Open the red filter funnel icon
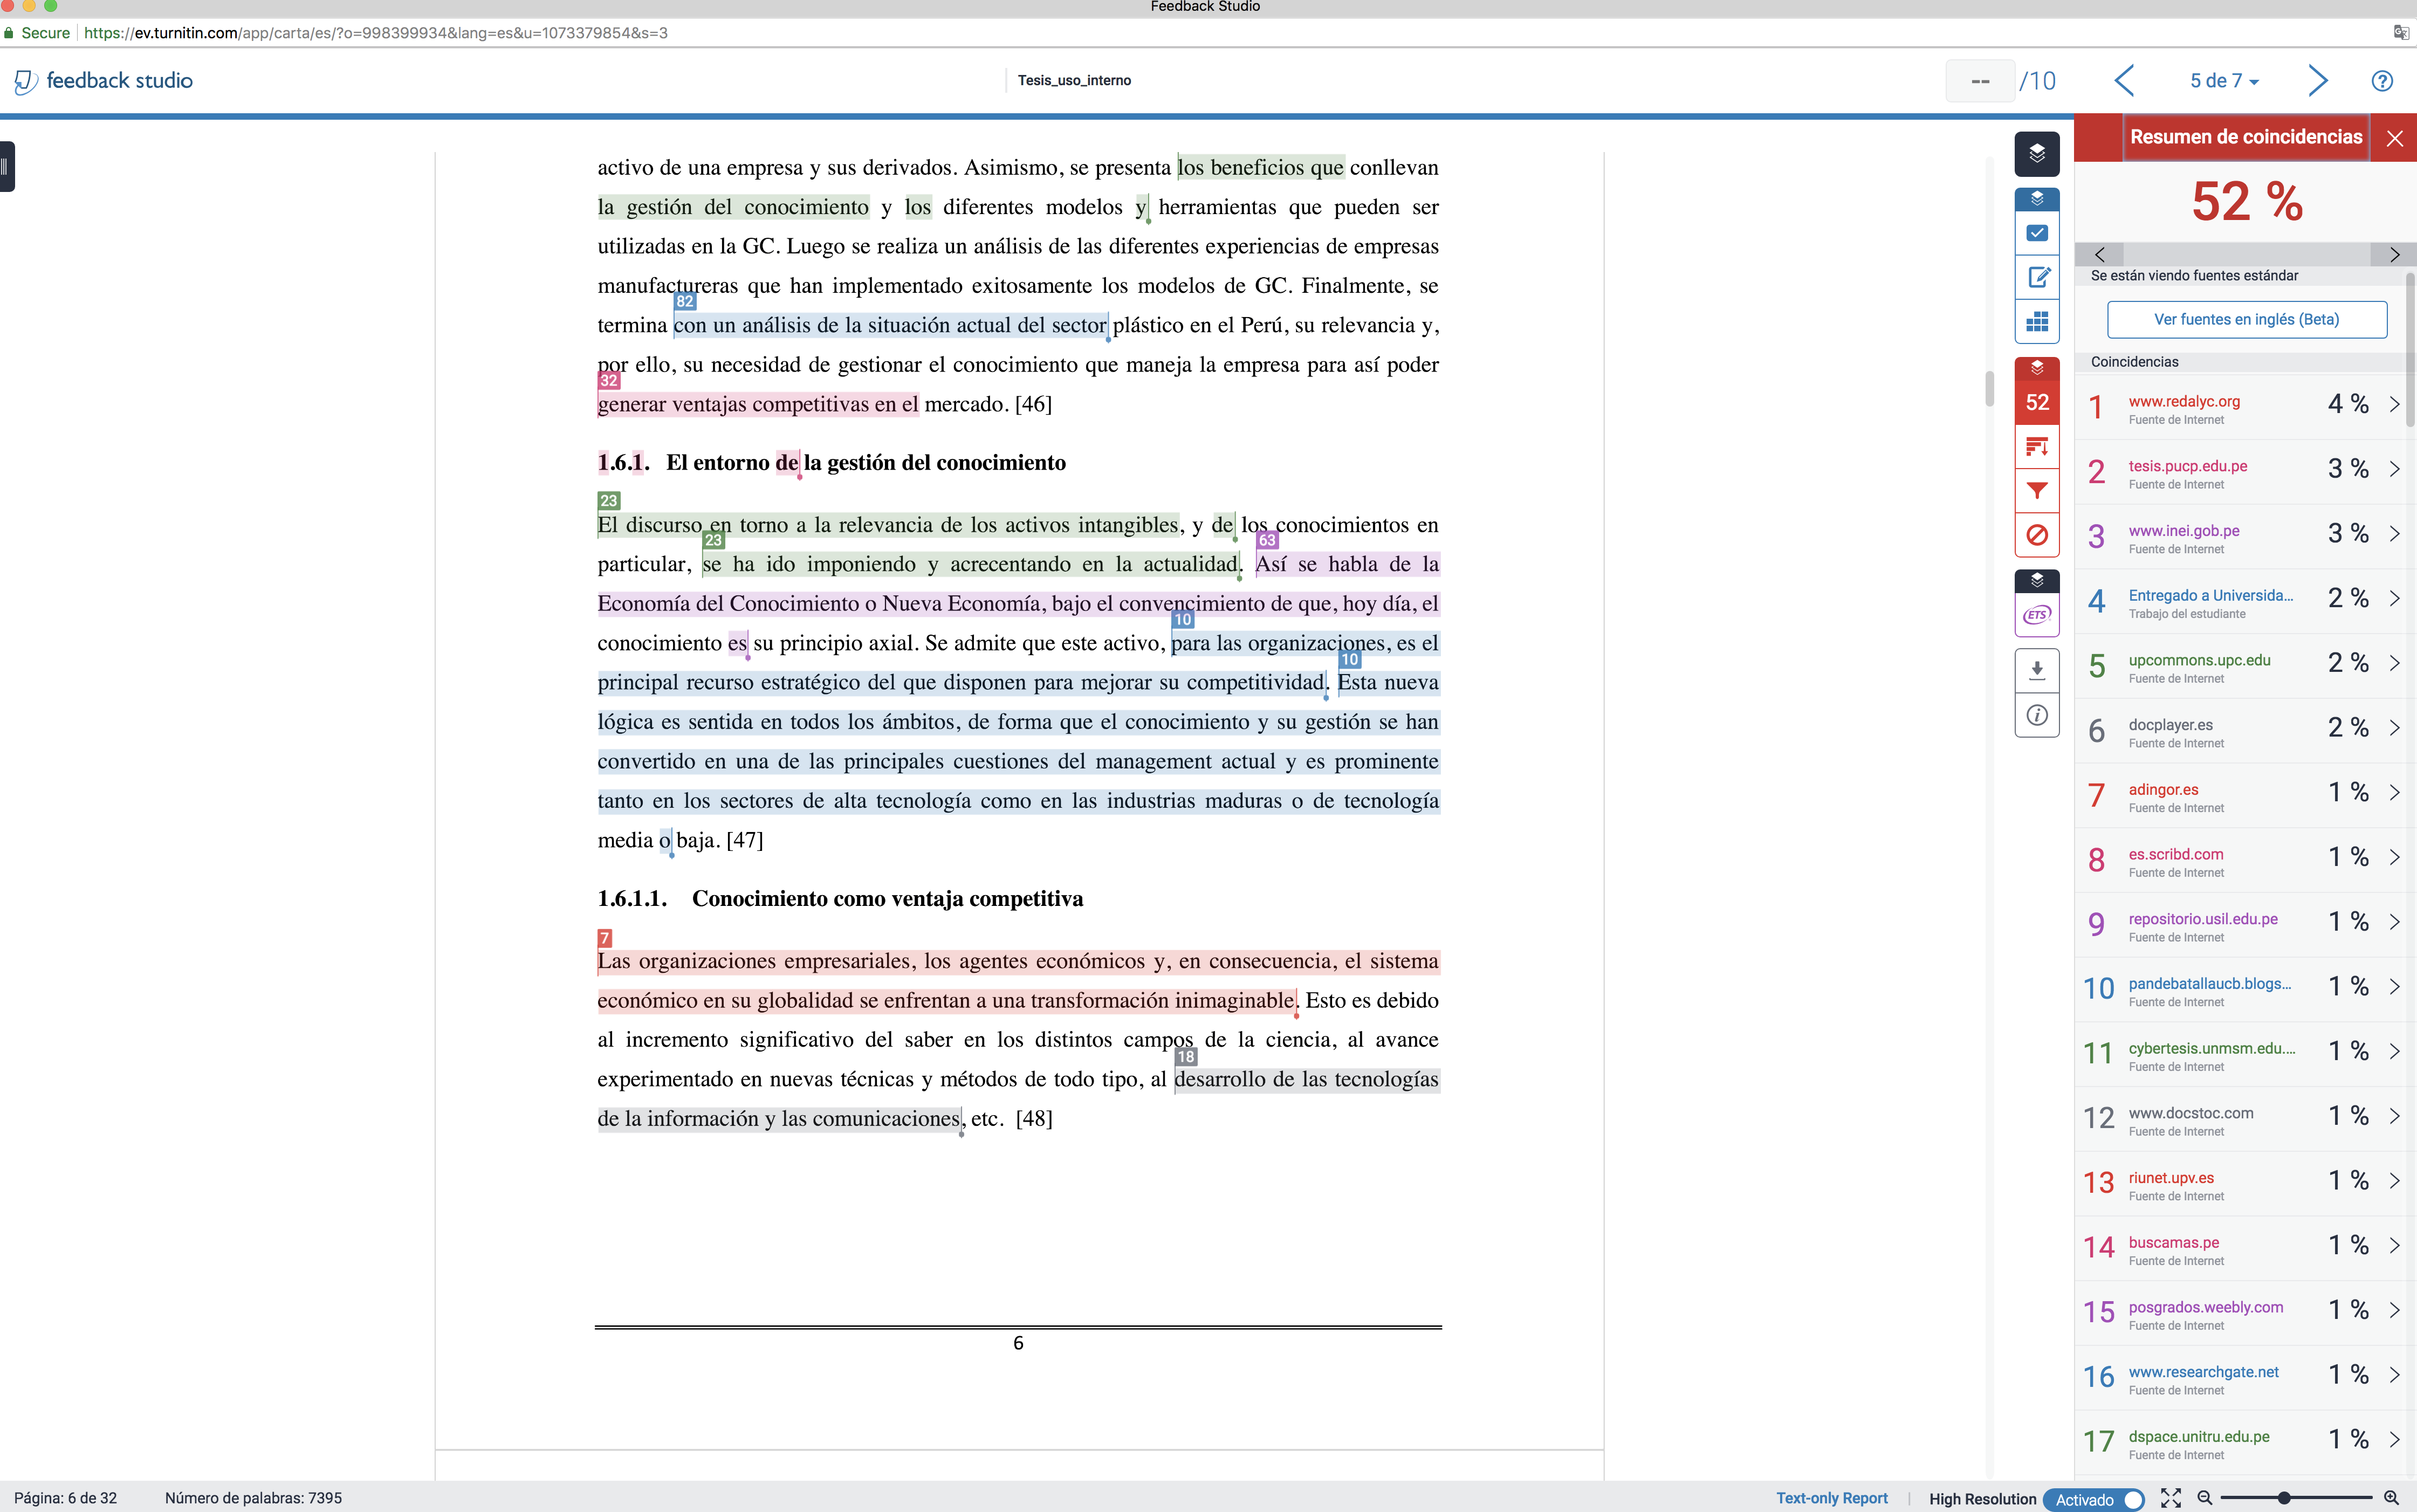Image resolution: width=2417 pixels, height=1512 pixels. (2036, 491)
